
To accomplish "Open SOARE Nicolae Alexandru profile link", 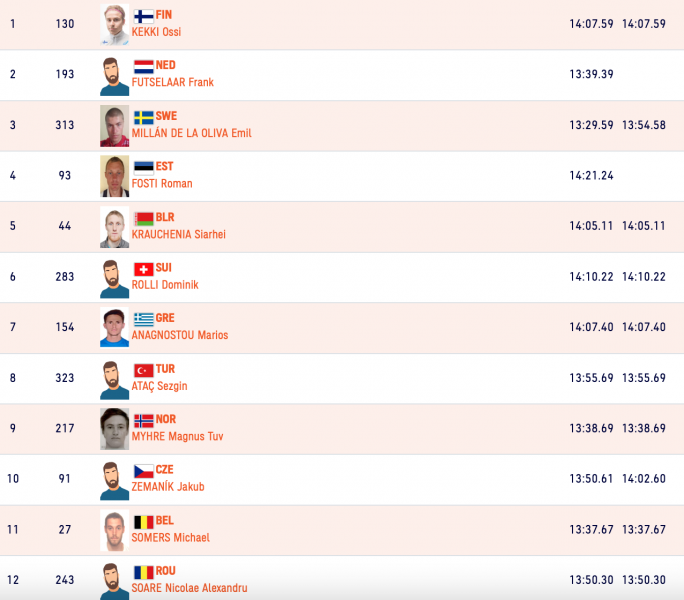I will click(189, 588).
